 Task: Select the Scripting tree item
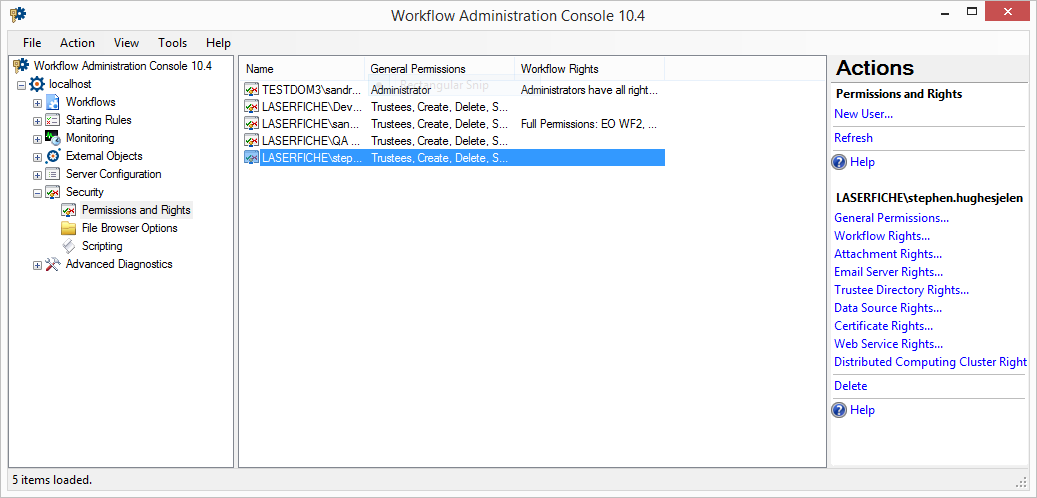(x=102, y=246)
